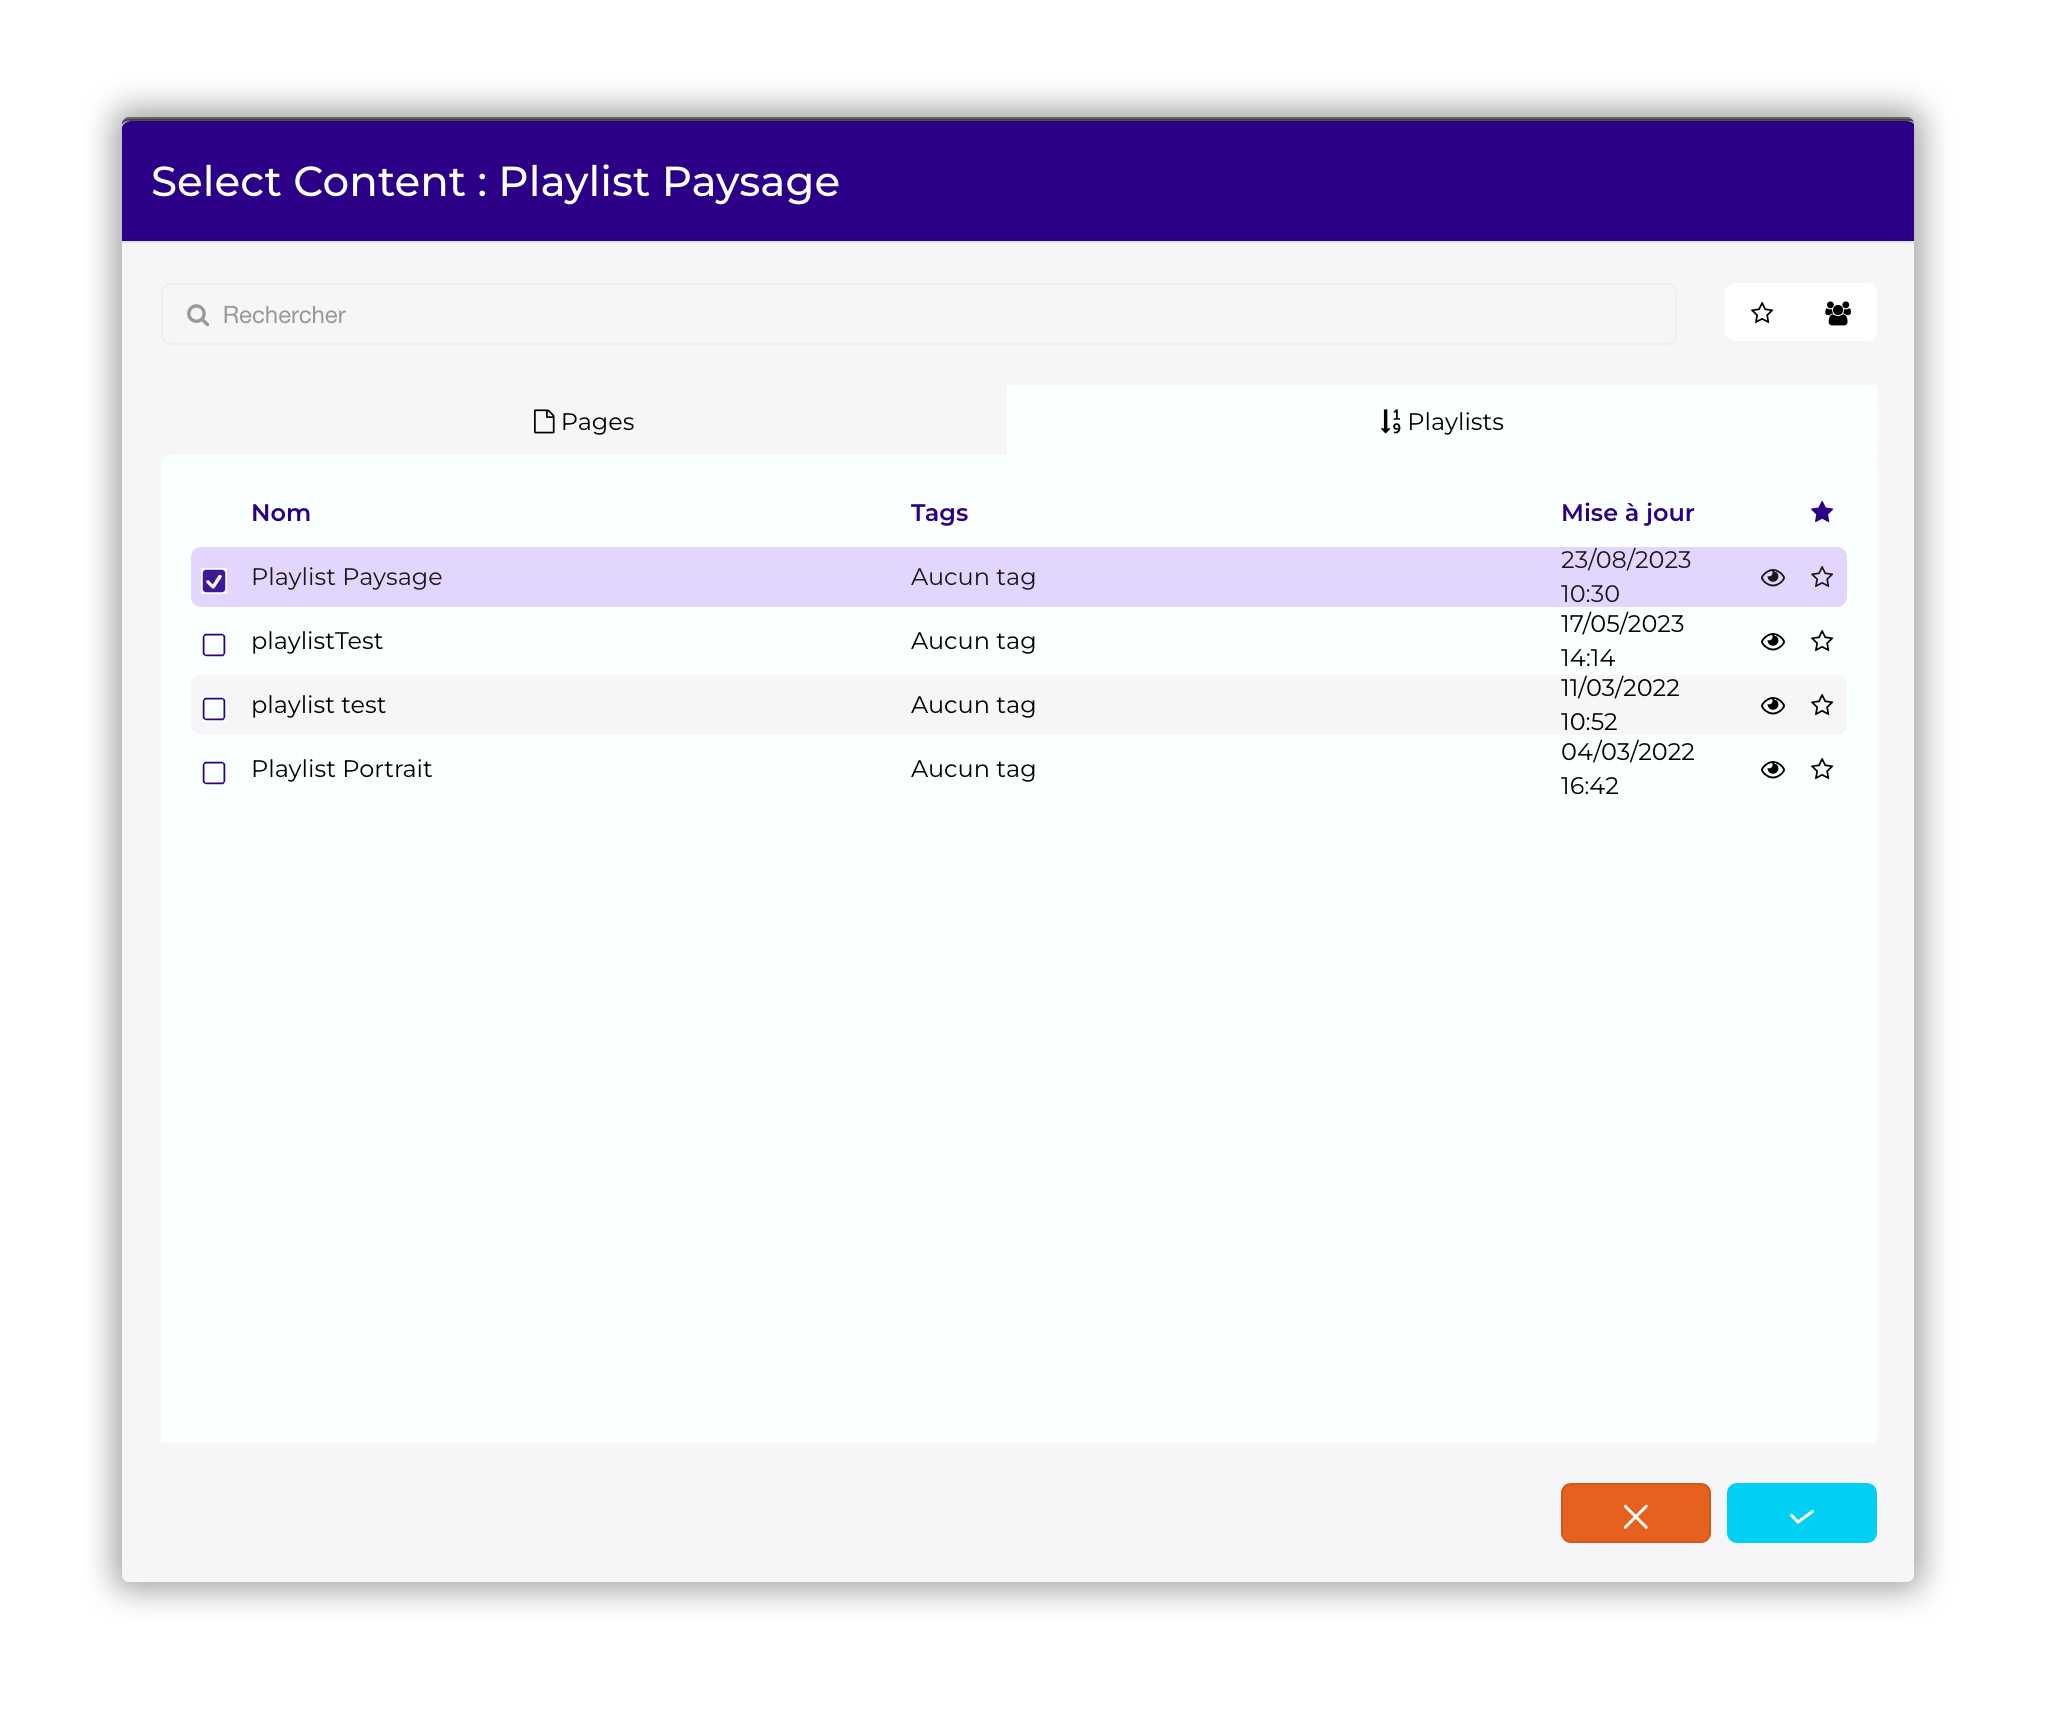This screenshot has width=2050, height=1712.
Task: Preview playlistTest with eye icon
Action: click(x=1772, y=642)
